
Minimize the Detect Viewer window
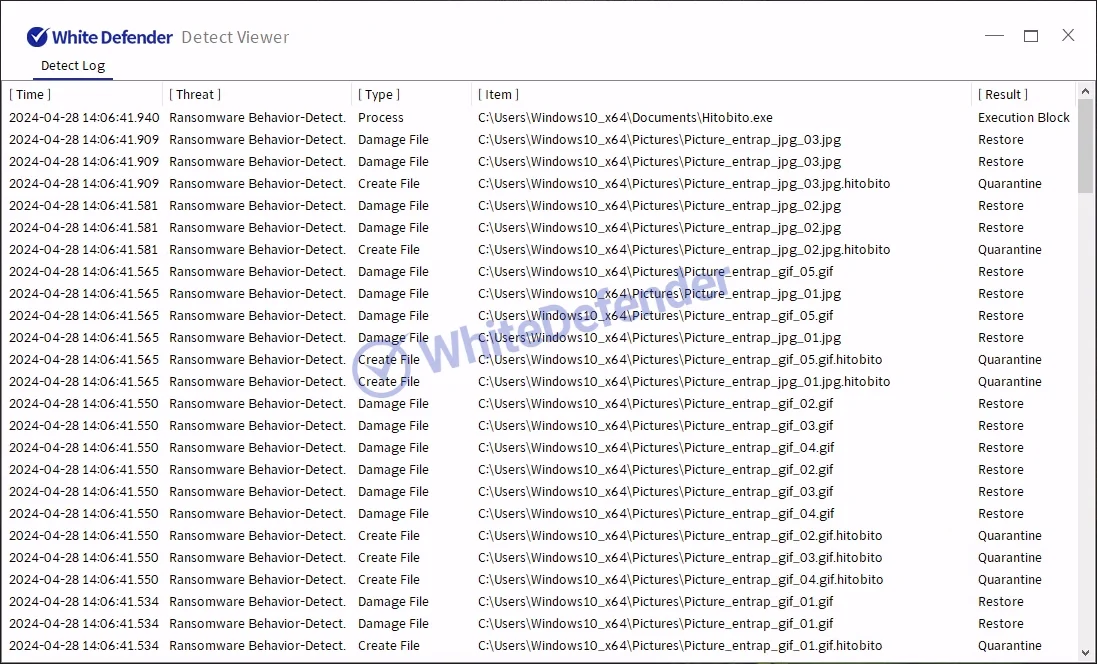coord(994,36)
